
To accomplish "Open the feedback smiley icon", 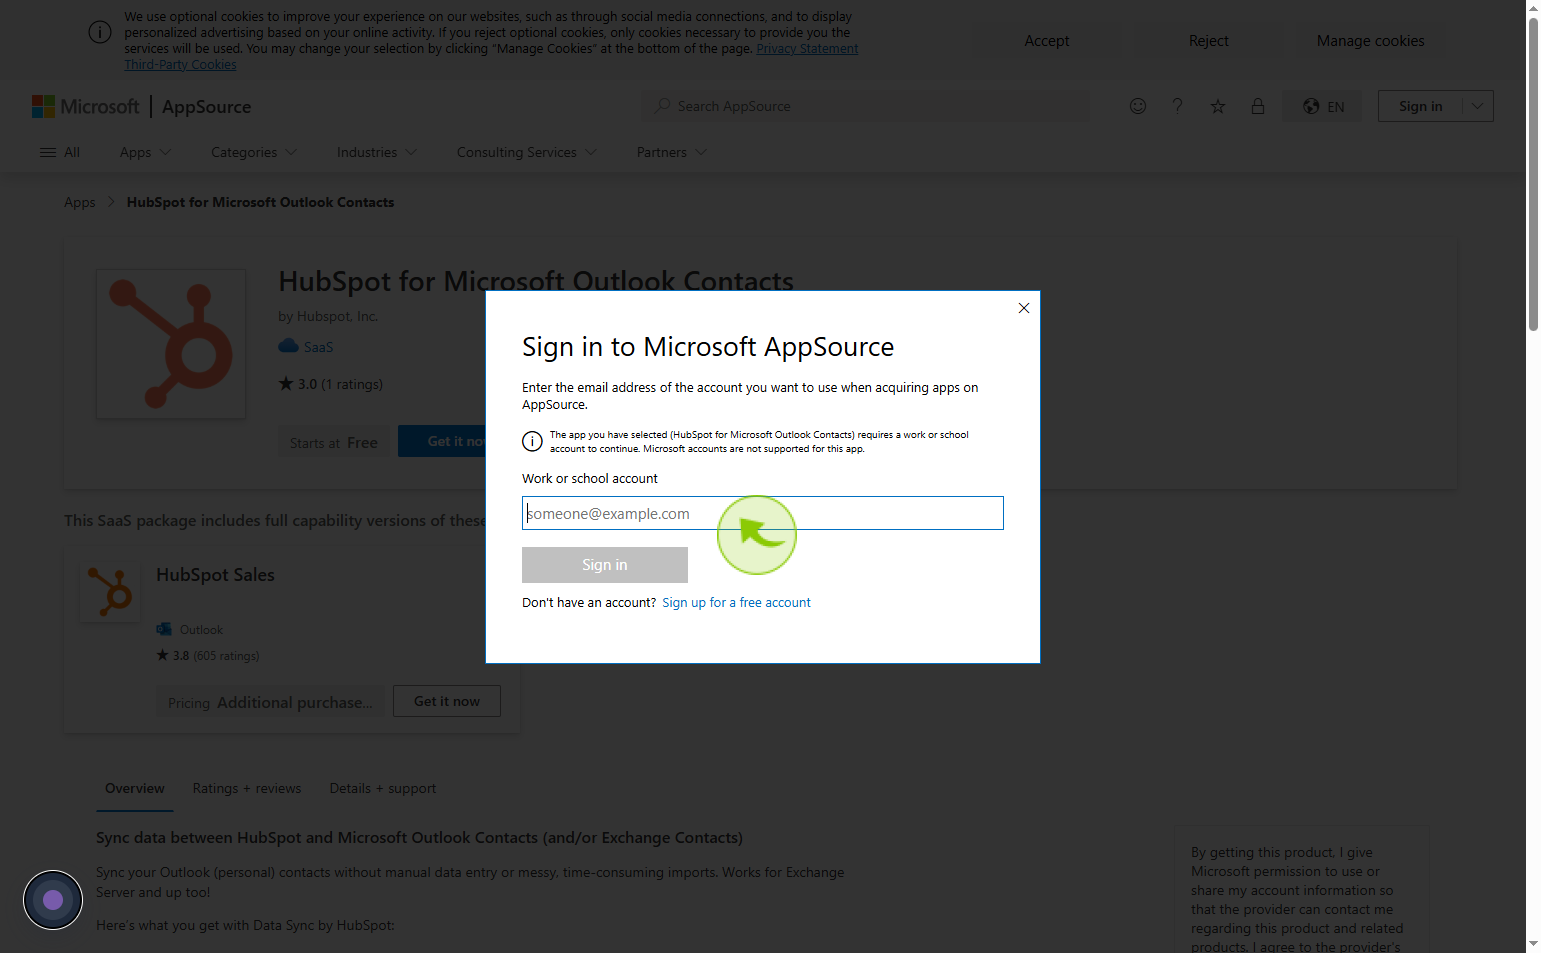I will pyautogui.click(x=1138, y=106).
